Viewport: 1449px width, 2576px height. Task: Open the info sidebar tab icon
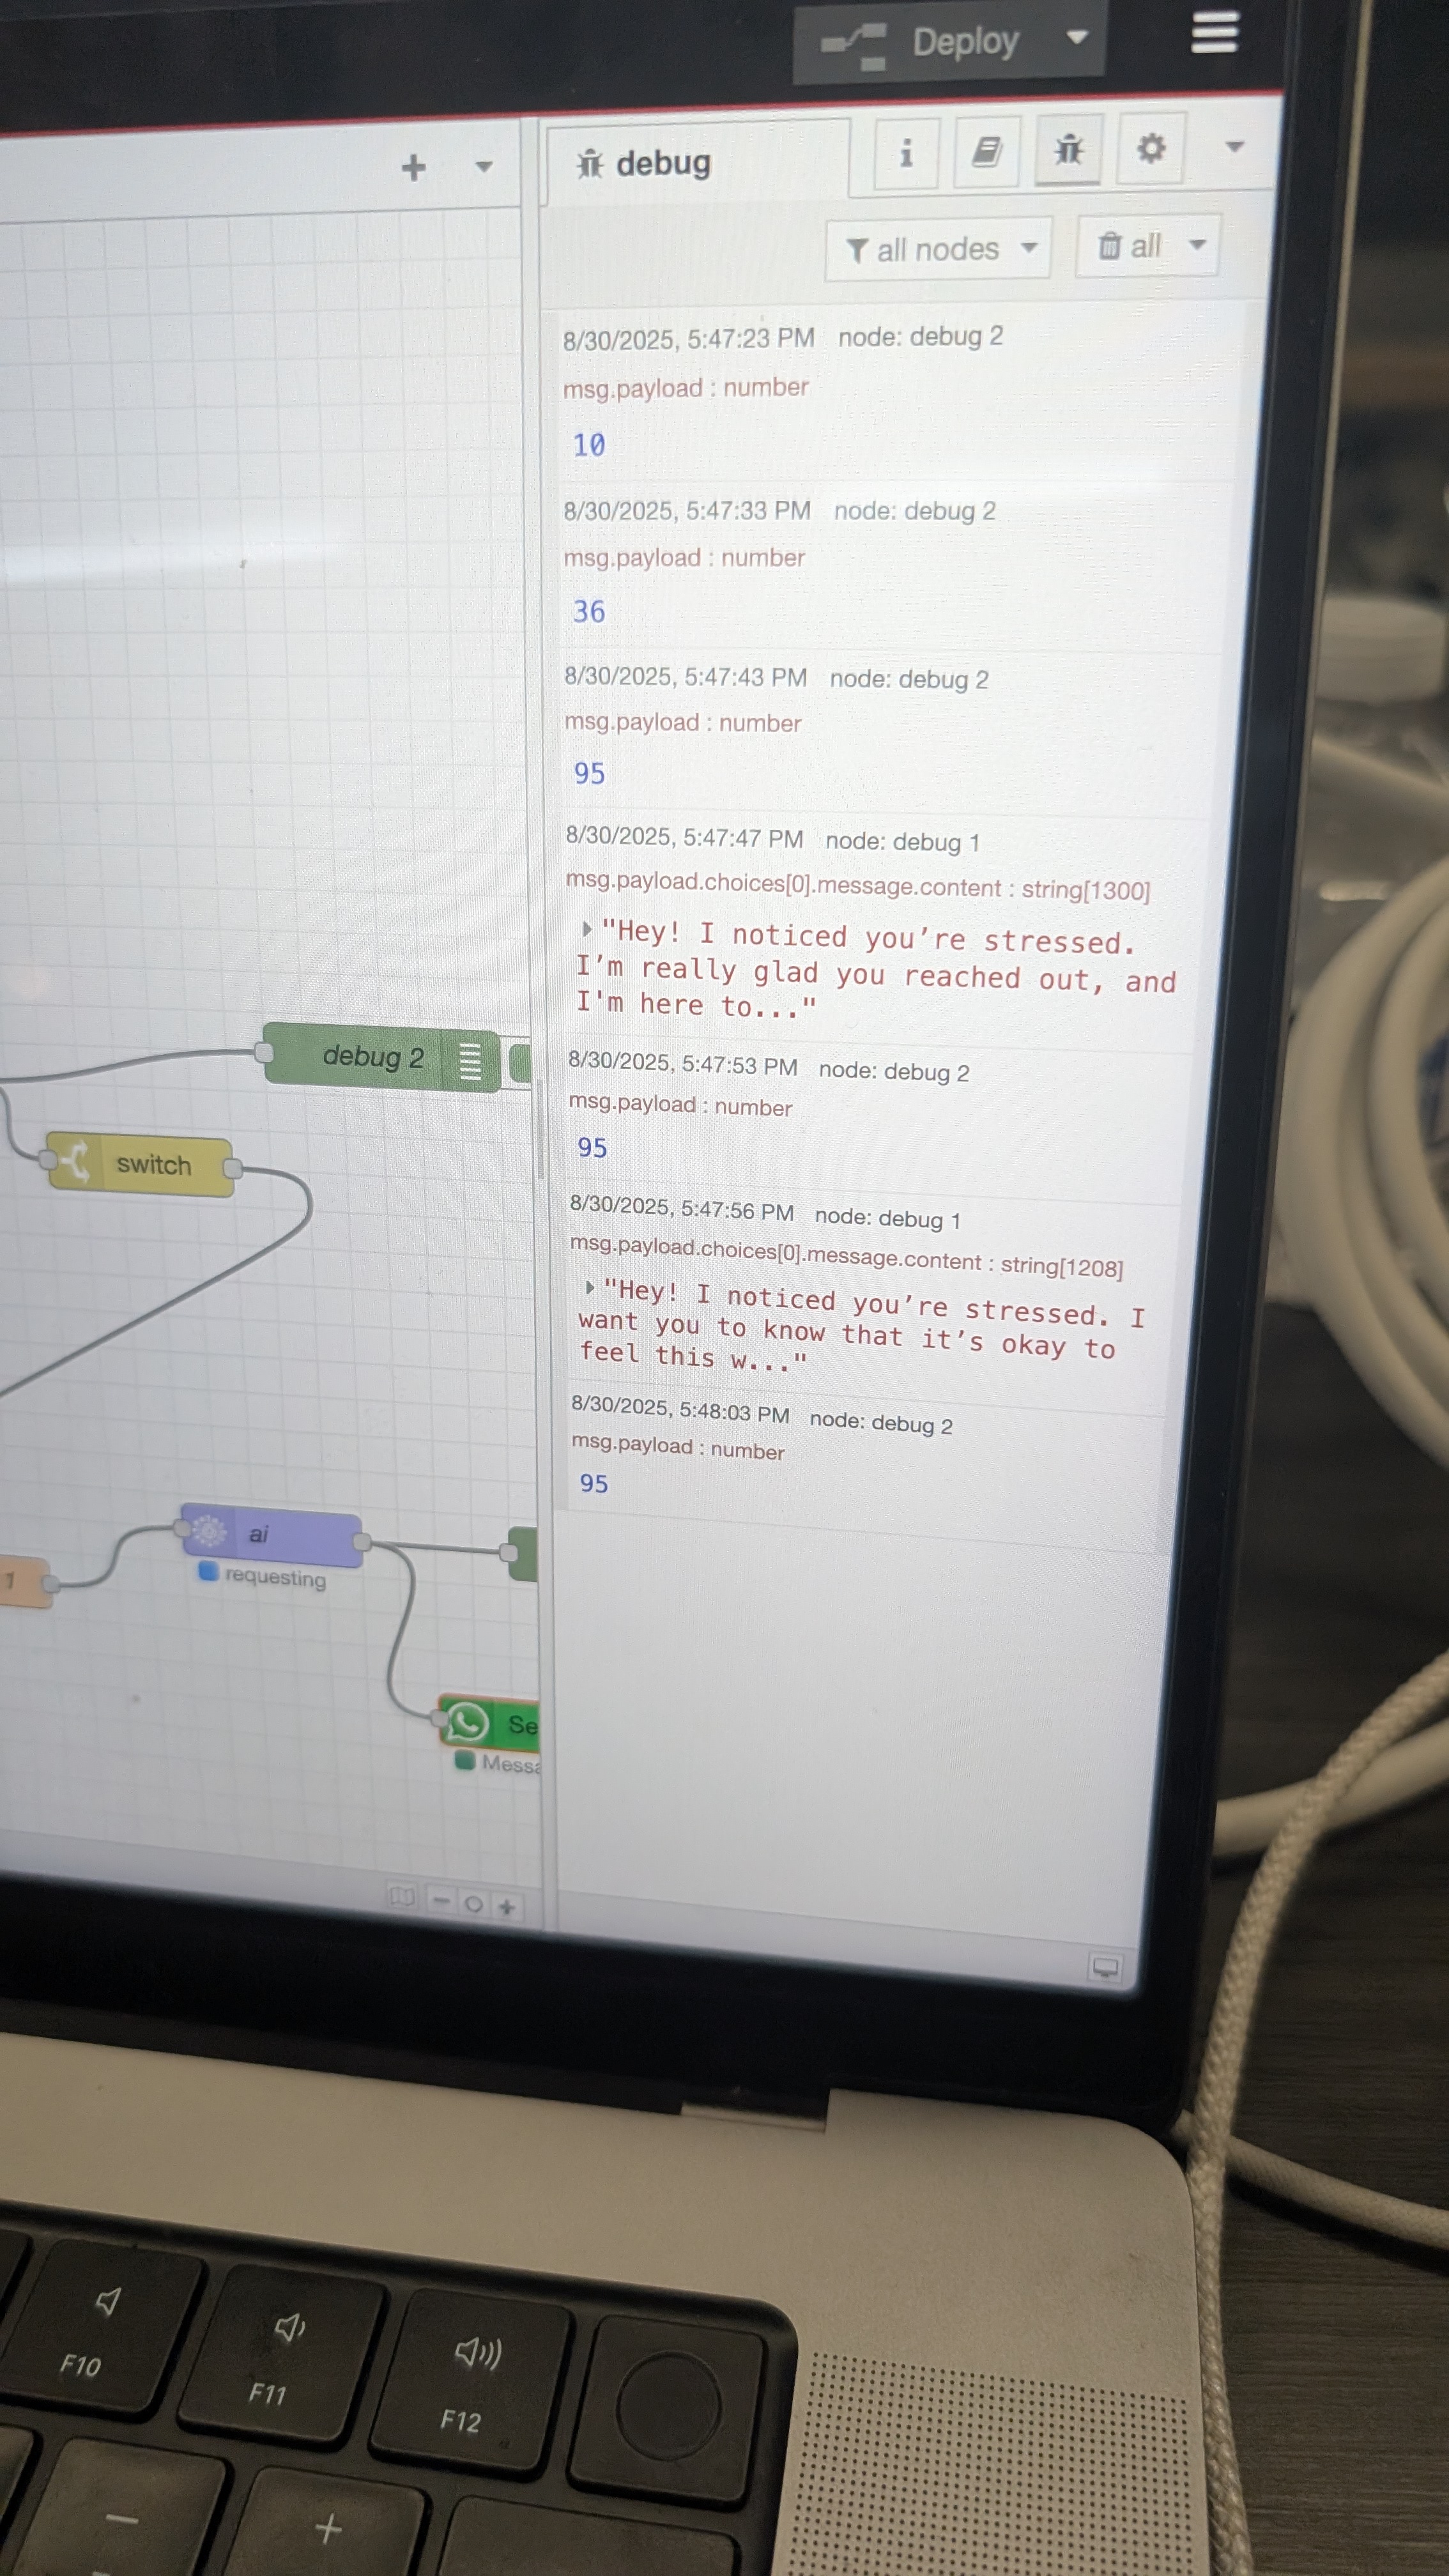906,153
